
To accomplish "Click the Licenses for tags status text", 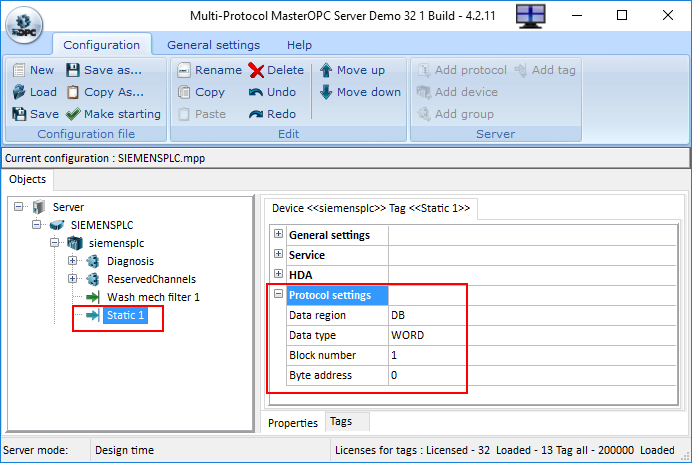I will point(504,450).
